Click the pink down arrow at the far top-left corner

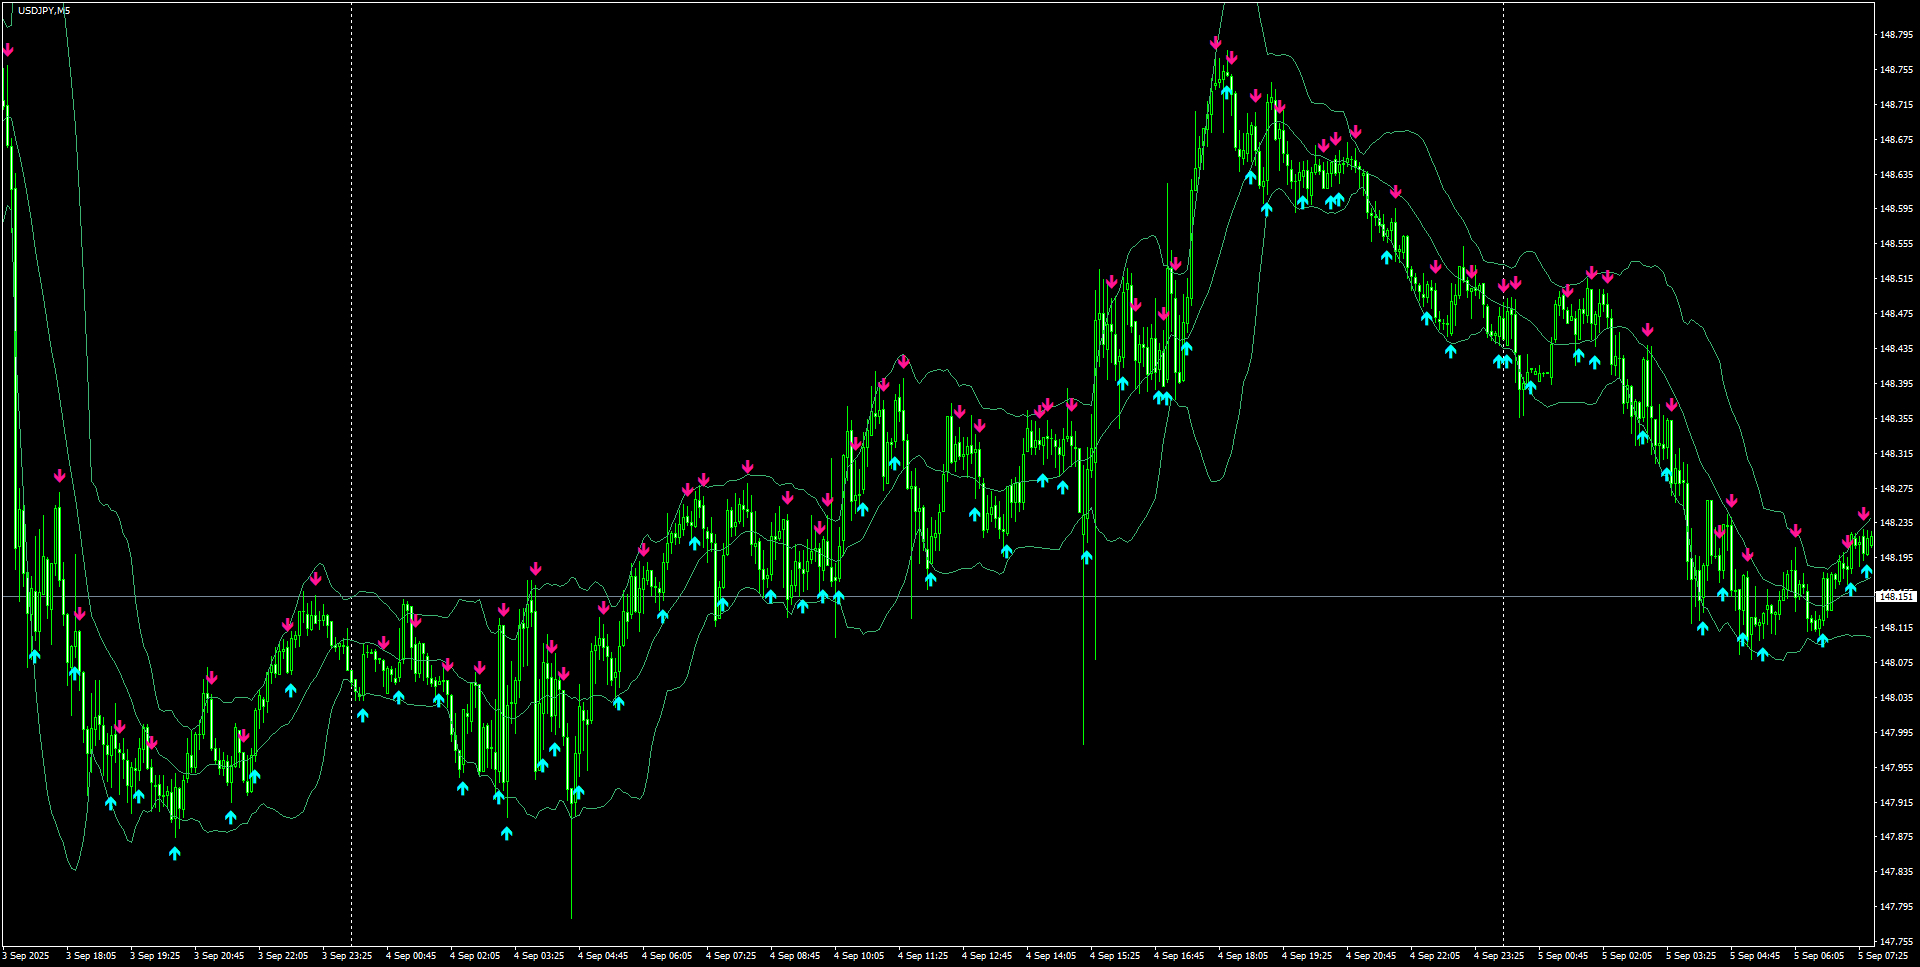coord(9,47)
